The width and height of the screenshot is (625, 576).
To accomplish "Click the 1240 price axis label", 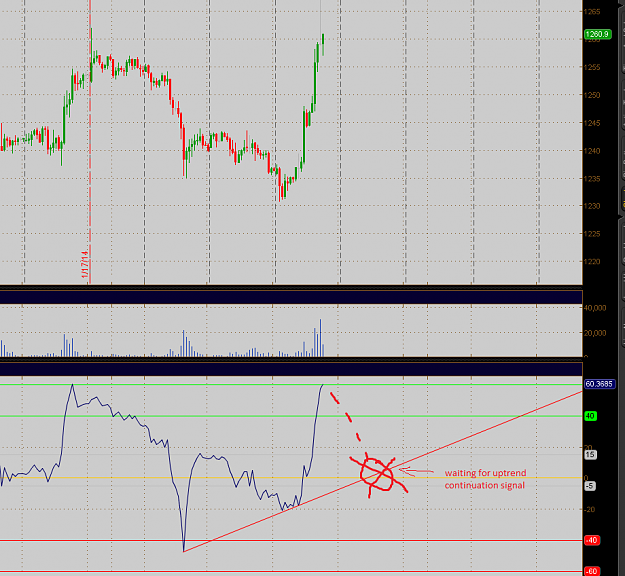I will click(x=592, y=151).
